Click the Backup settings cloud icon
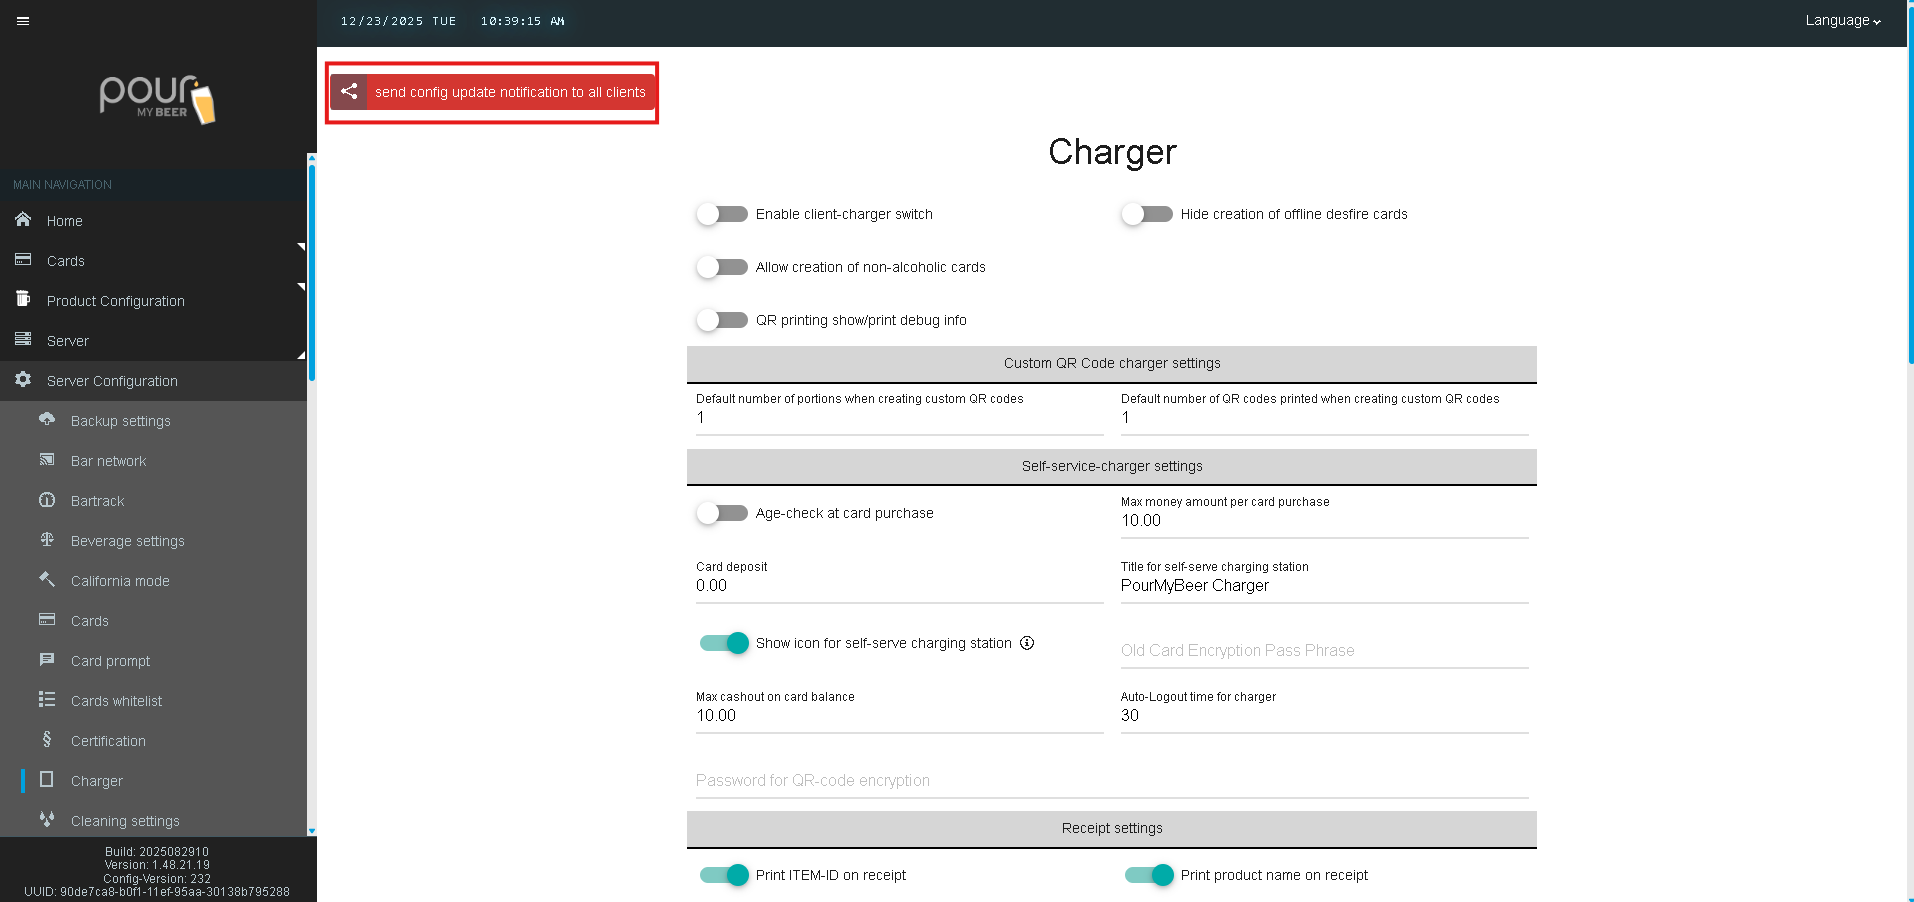This screenshot has height=902, width=1914. 47,420
